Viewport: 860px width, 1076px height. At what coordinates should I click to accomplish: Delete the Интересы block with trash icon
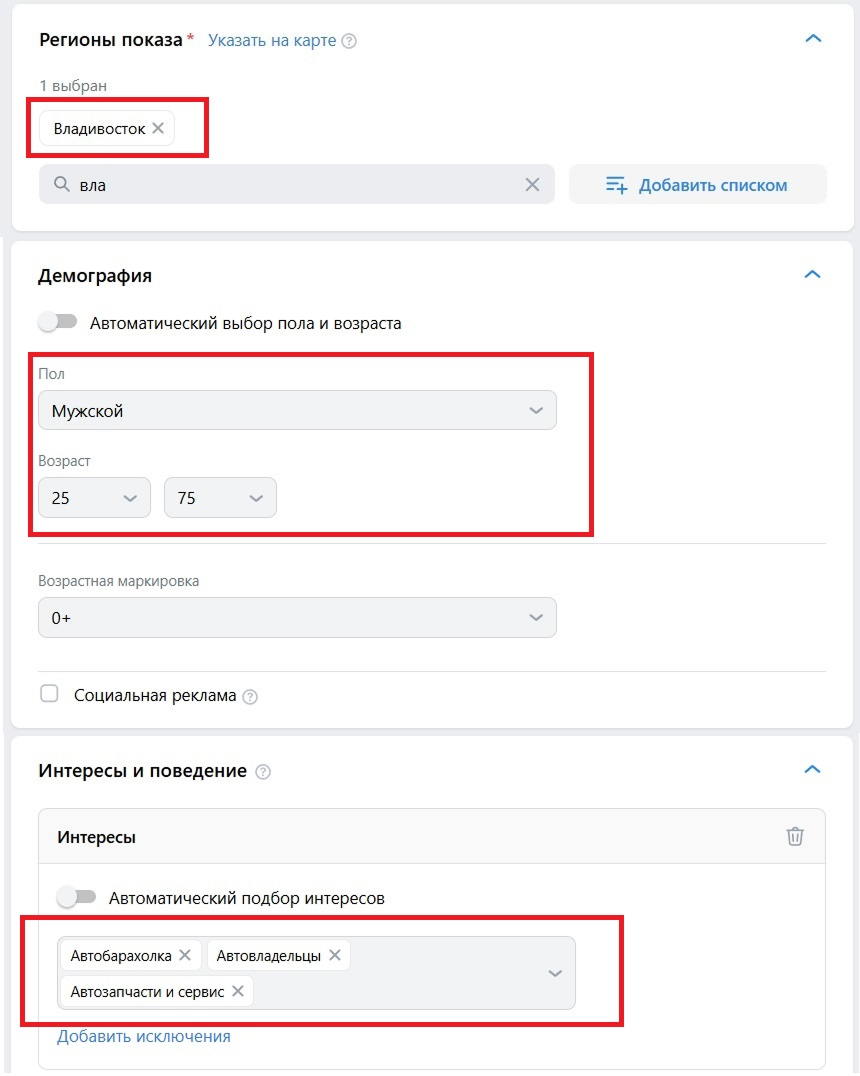795,837
